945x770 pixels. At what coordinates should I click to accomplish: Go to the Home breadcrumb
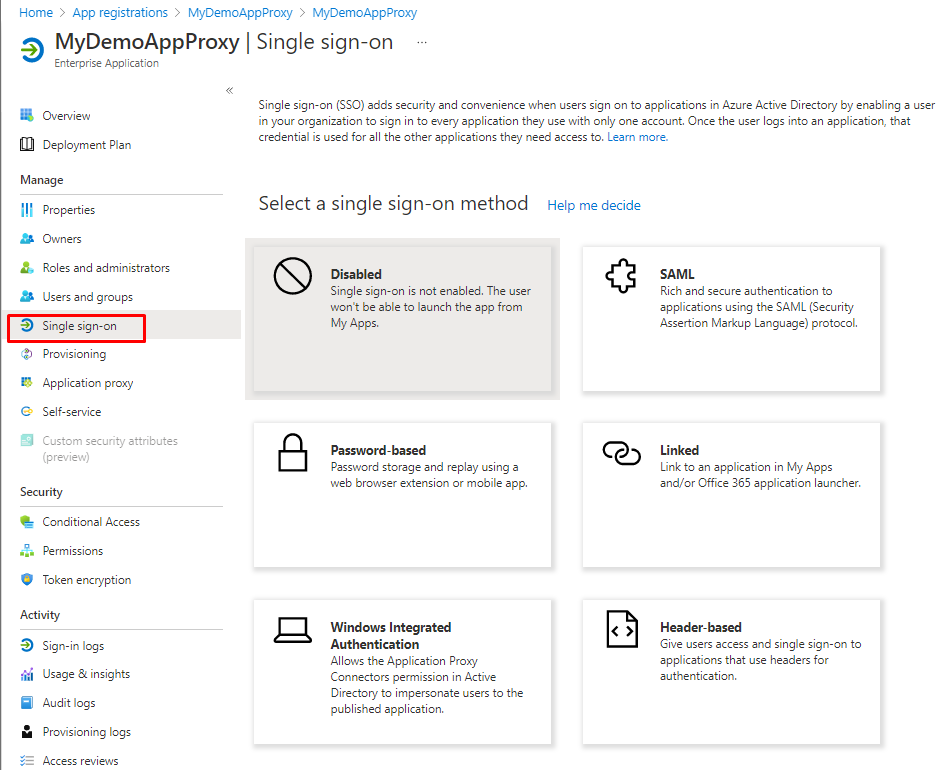(x=36, y=13)
